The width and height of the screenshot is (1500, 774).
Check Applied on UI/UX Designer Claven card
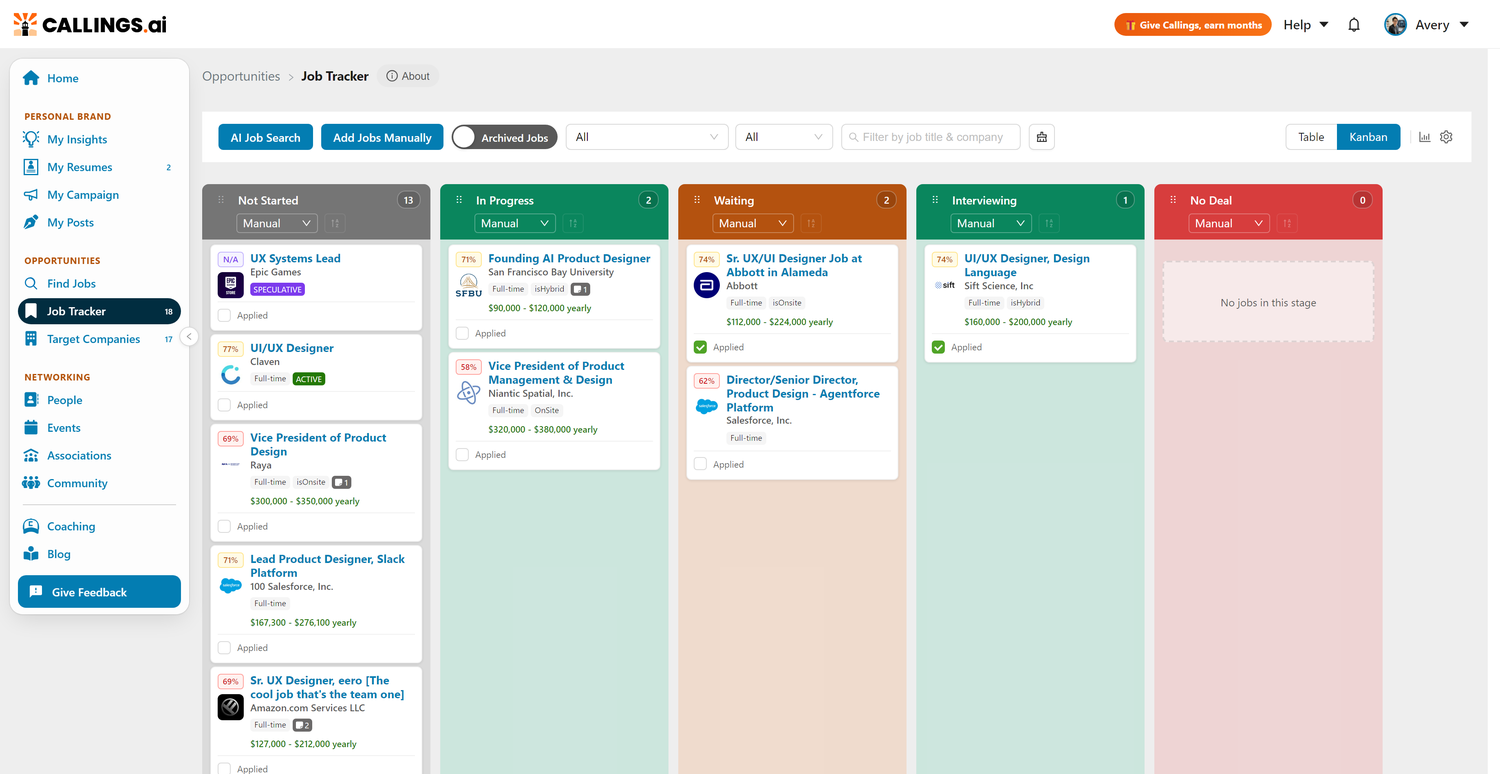tap(224, 405)
